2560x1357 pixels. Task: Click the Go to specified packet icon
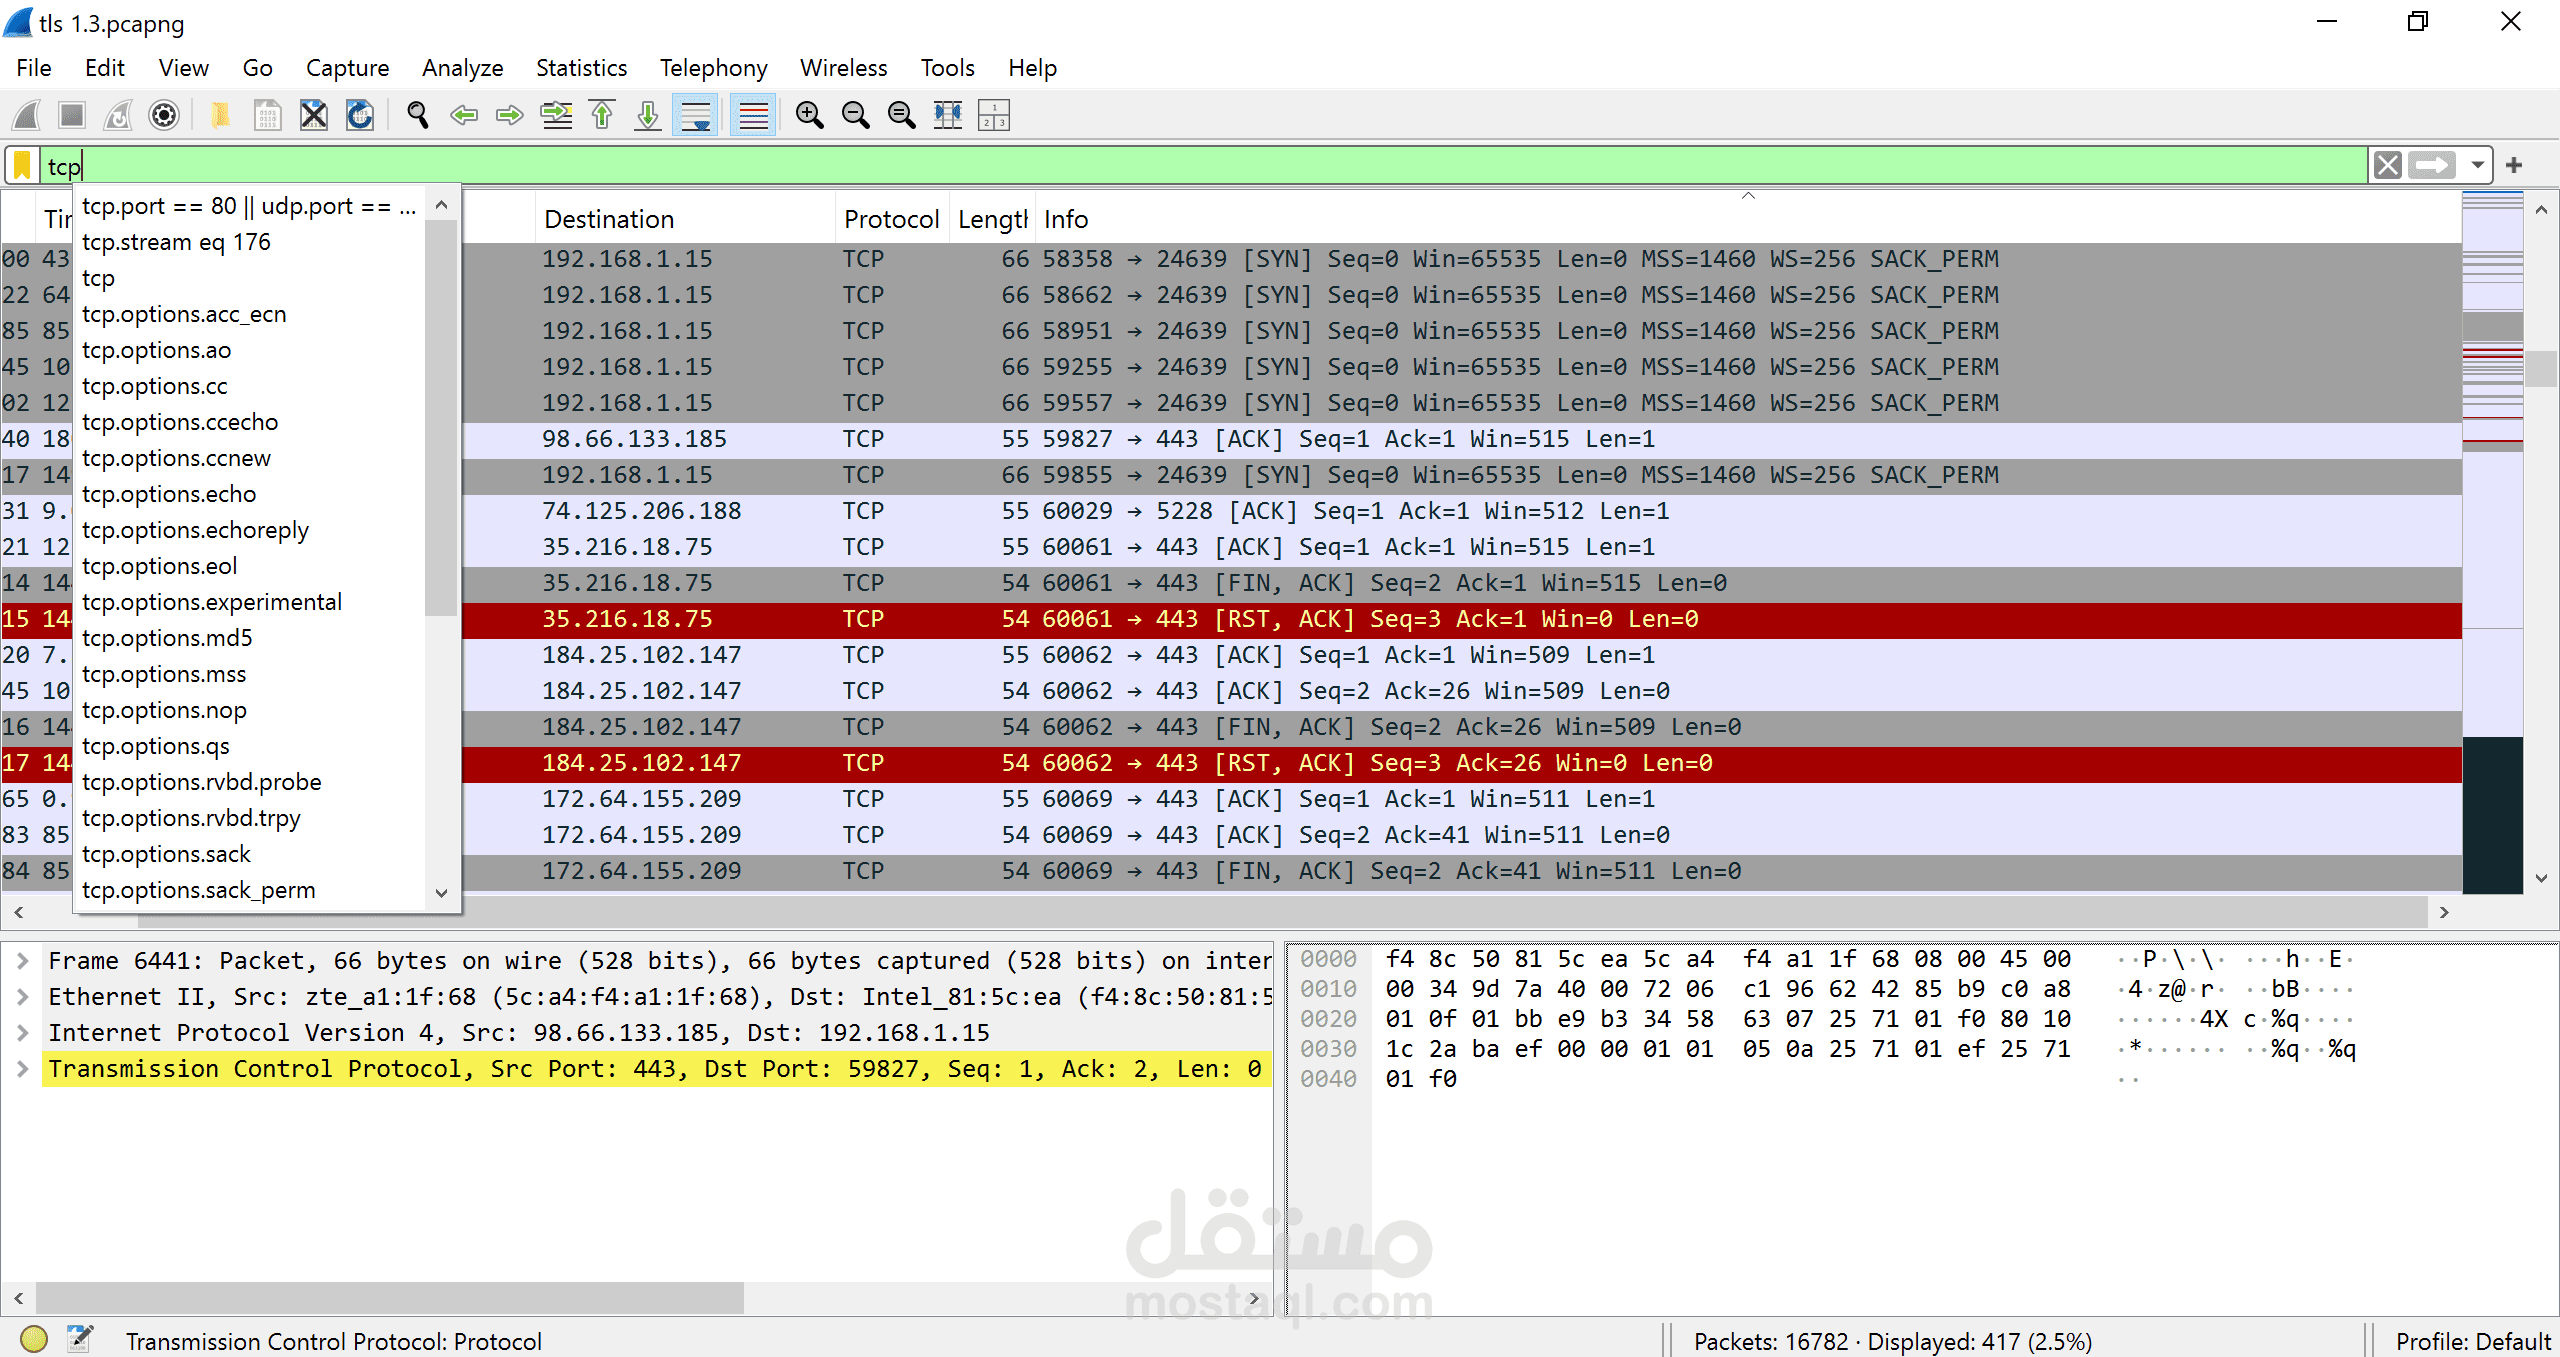(556, 116)
